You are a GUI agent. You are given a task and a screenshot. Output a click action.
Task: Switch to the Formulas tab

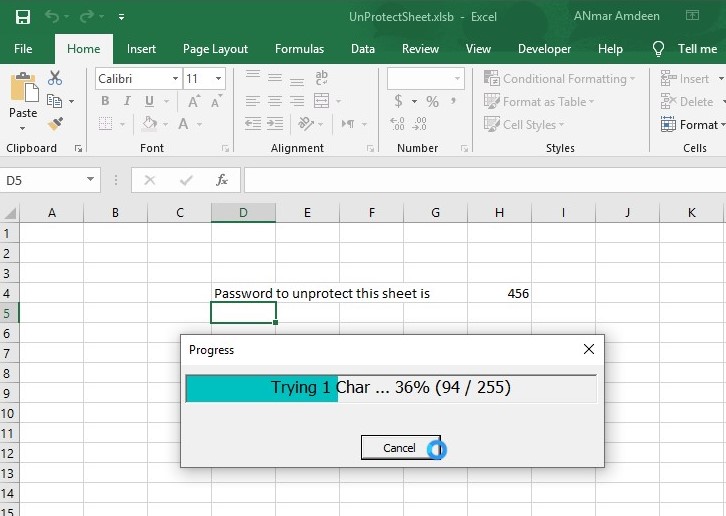[x=299, y=49]
